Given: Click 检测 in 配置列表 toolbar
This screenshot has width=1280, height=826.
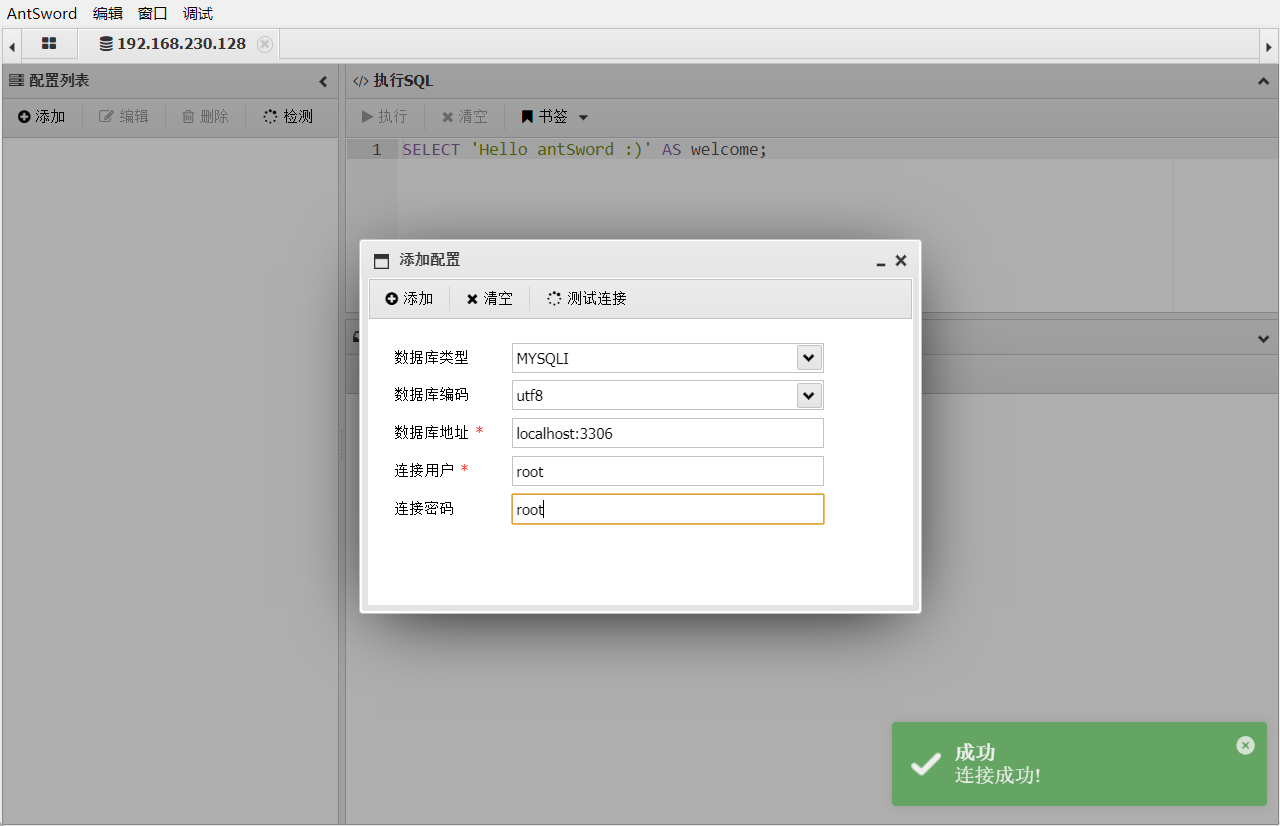Looking at the screenshot, I should click(288, 117).
